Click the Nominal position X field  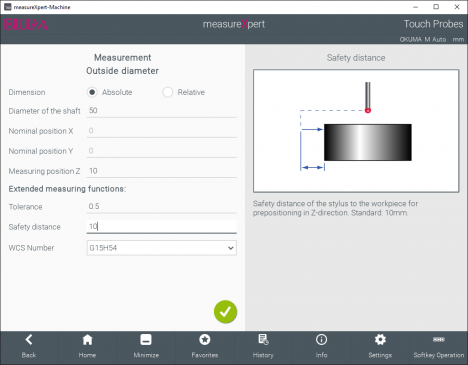tap(162, 131)
